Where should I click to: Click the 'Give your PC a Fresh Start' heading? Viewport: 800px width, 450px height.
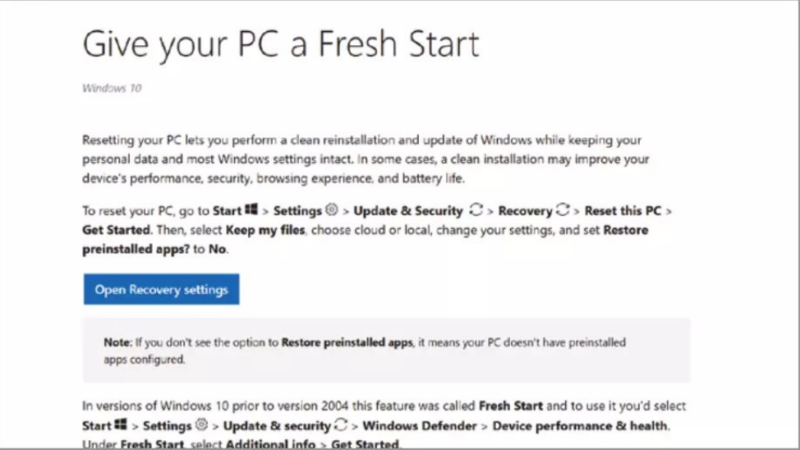click(x=280, y=44)
